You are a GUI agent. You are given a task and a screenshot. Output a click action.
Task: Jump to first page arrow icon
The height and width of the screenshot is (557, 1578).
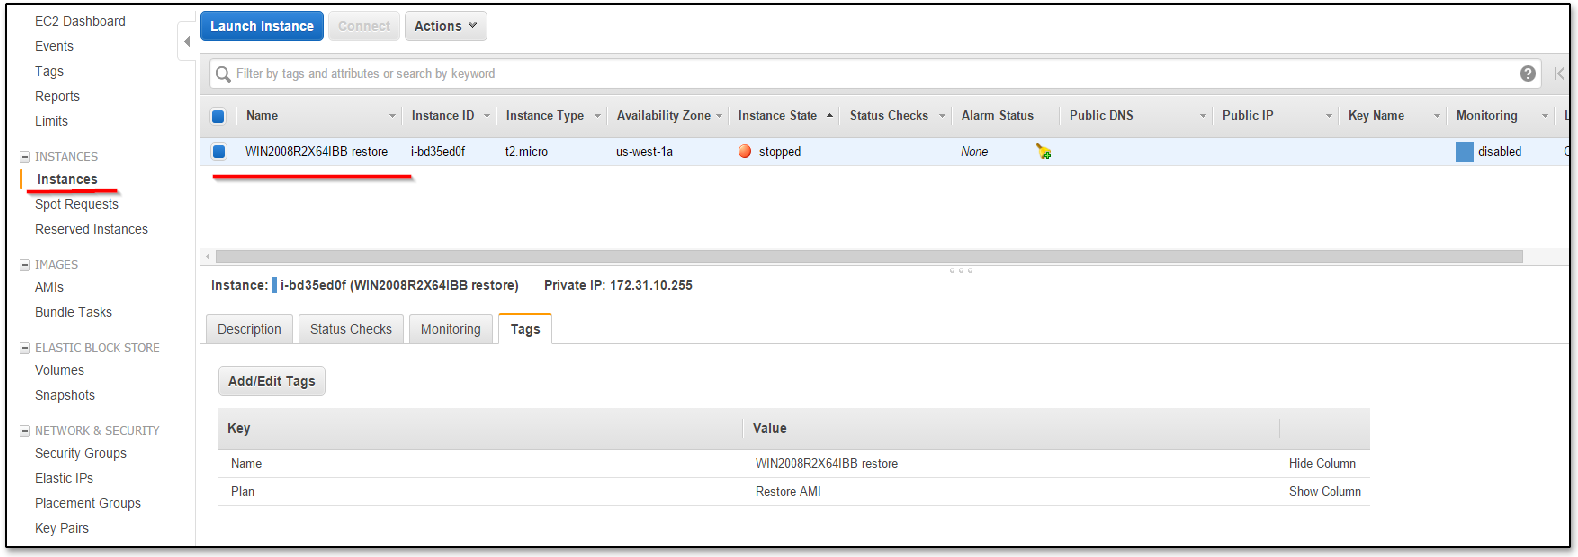(x=1559, y=73)
